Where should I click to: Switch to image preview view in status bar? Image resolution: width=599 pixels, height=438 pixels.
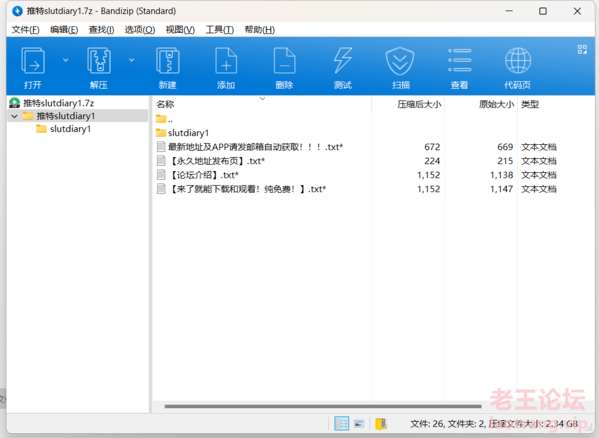(x=359, y=423)
